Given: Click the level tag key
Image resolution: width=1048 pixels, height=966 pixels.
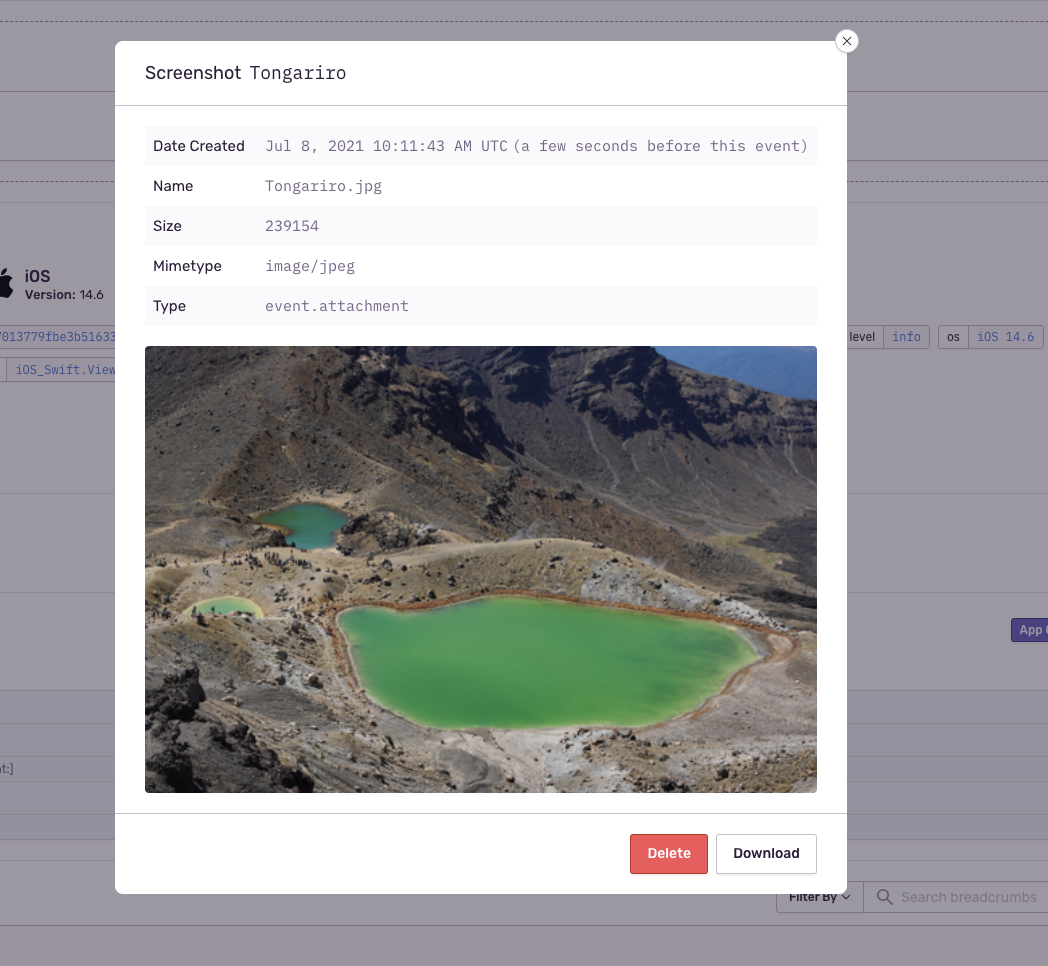Looking at the screenshot, I should click(x=862, y=337).
